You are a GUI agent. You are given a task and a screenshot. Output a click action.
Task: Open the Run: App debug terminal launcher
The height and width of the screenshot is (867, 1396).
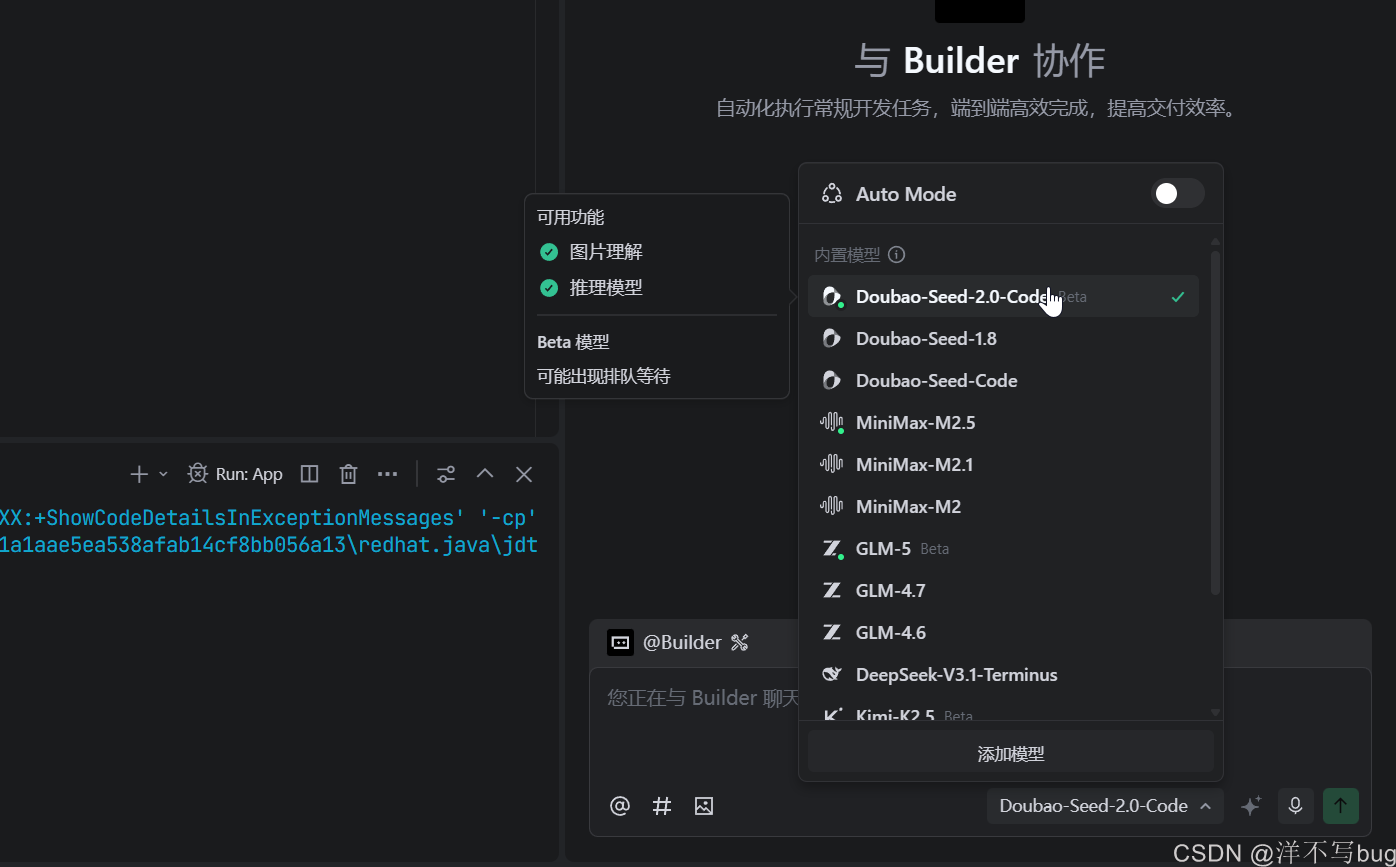coord(236,474)
